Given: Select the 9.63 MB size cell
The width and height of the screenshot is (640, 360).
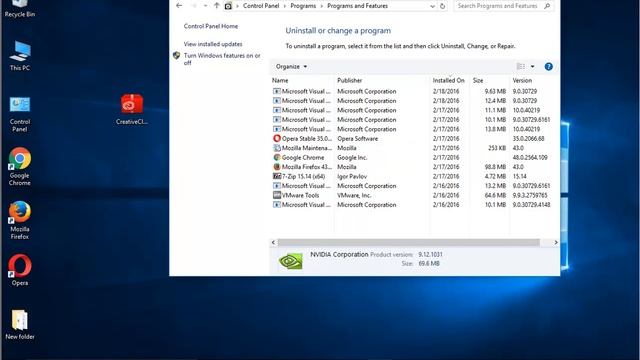Looking at the screenshot, I should 496,91.
